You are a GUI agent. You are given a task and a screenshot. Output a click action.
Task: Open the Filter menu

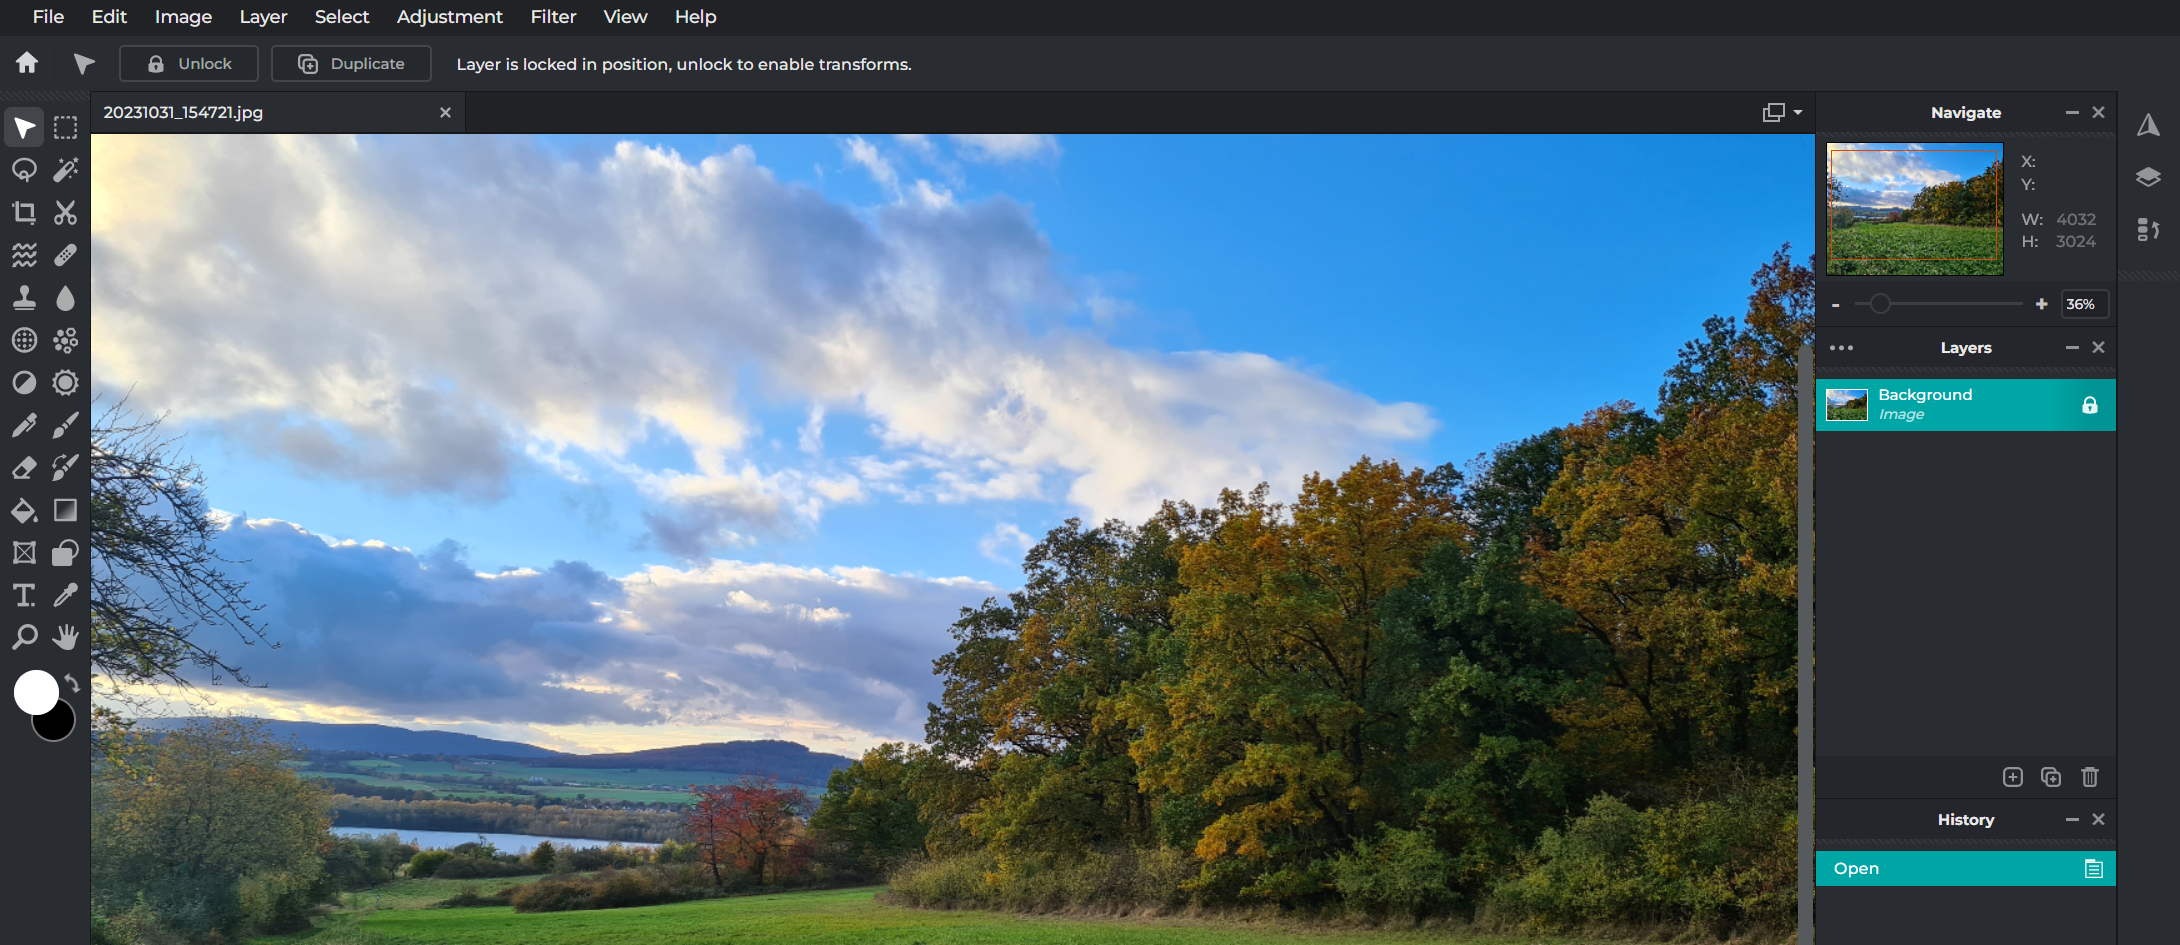553,17
